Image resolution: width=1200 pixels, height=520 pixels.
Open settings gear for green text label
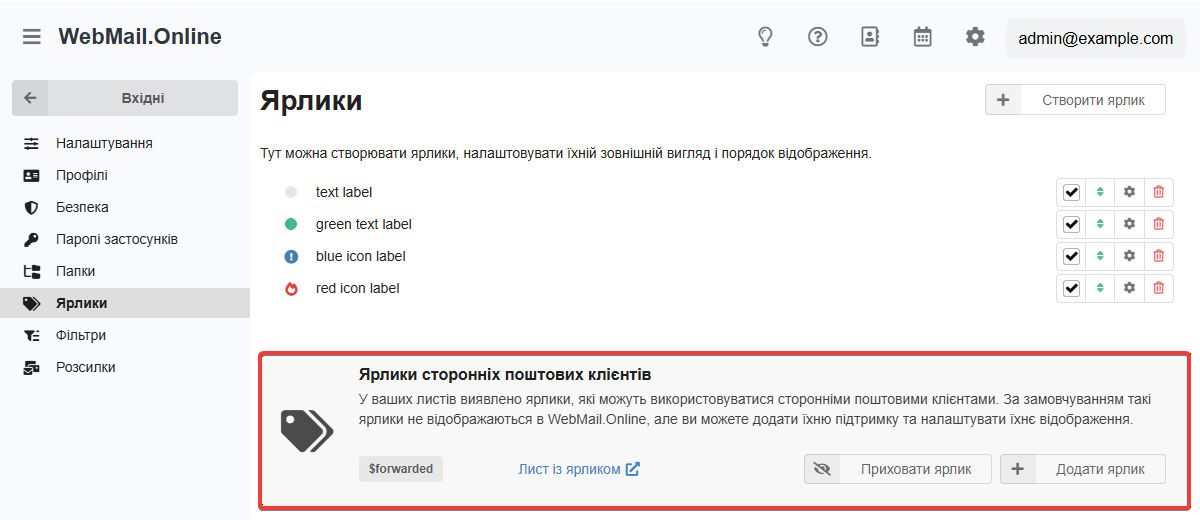point(1129,224)
